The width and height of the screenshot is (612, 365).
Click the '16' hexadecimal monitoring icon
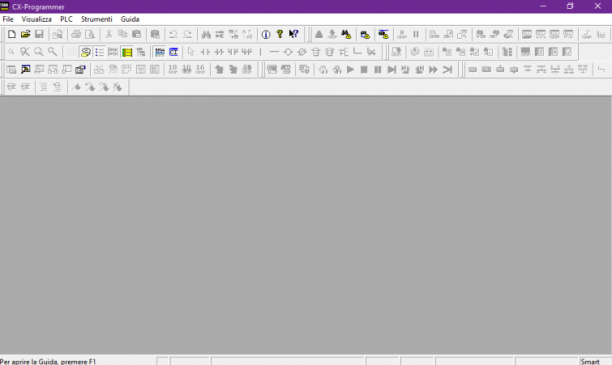(200, 69)
